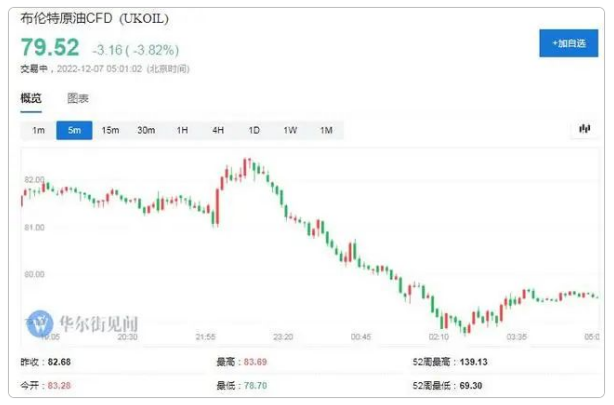
Task: Select the 5m timeframe
Action: tap(74, 130)
